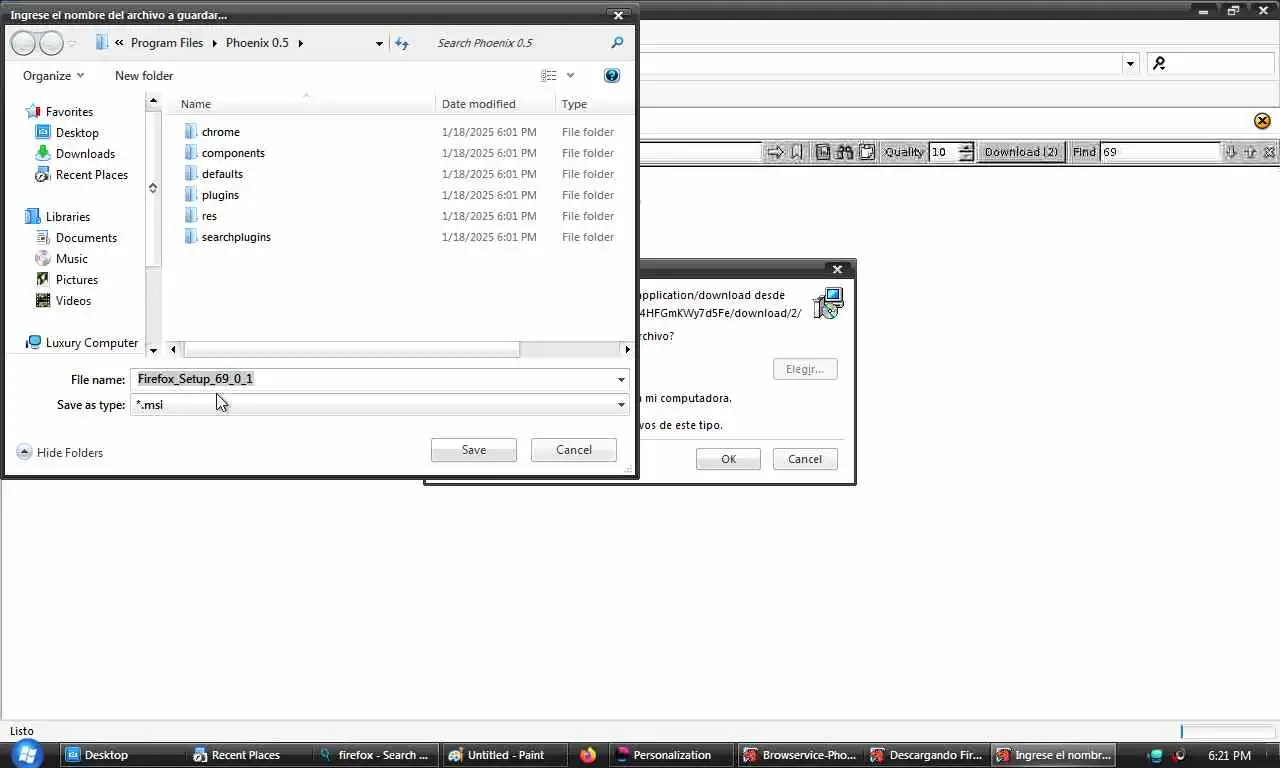Open the plugins folder
The height and width of the screenshot is (768, 1280).
click(220, 195)
